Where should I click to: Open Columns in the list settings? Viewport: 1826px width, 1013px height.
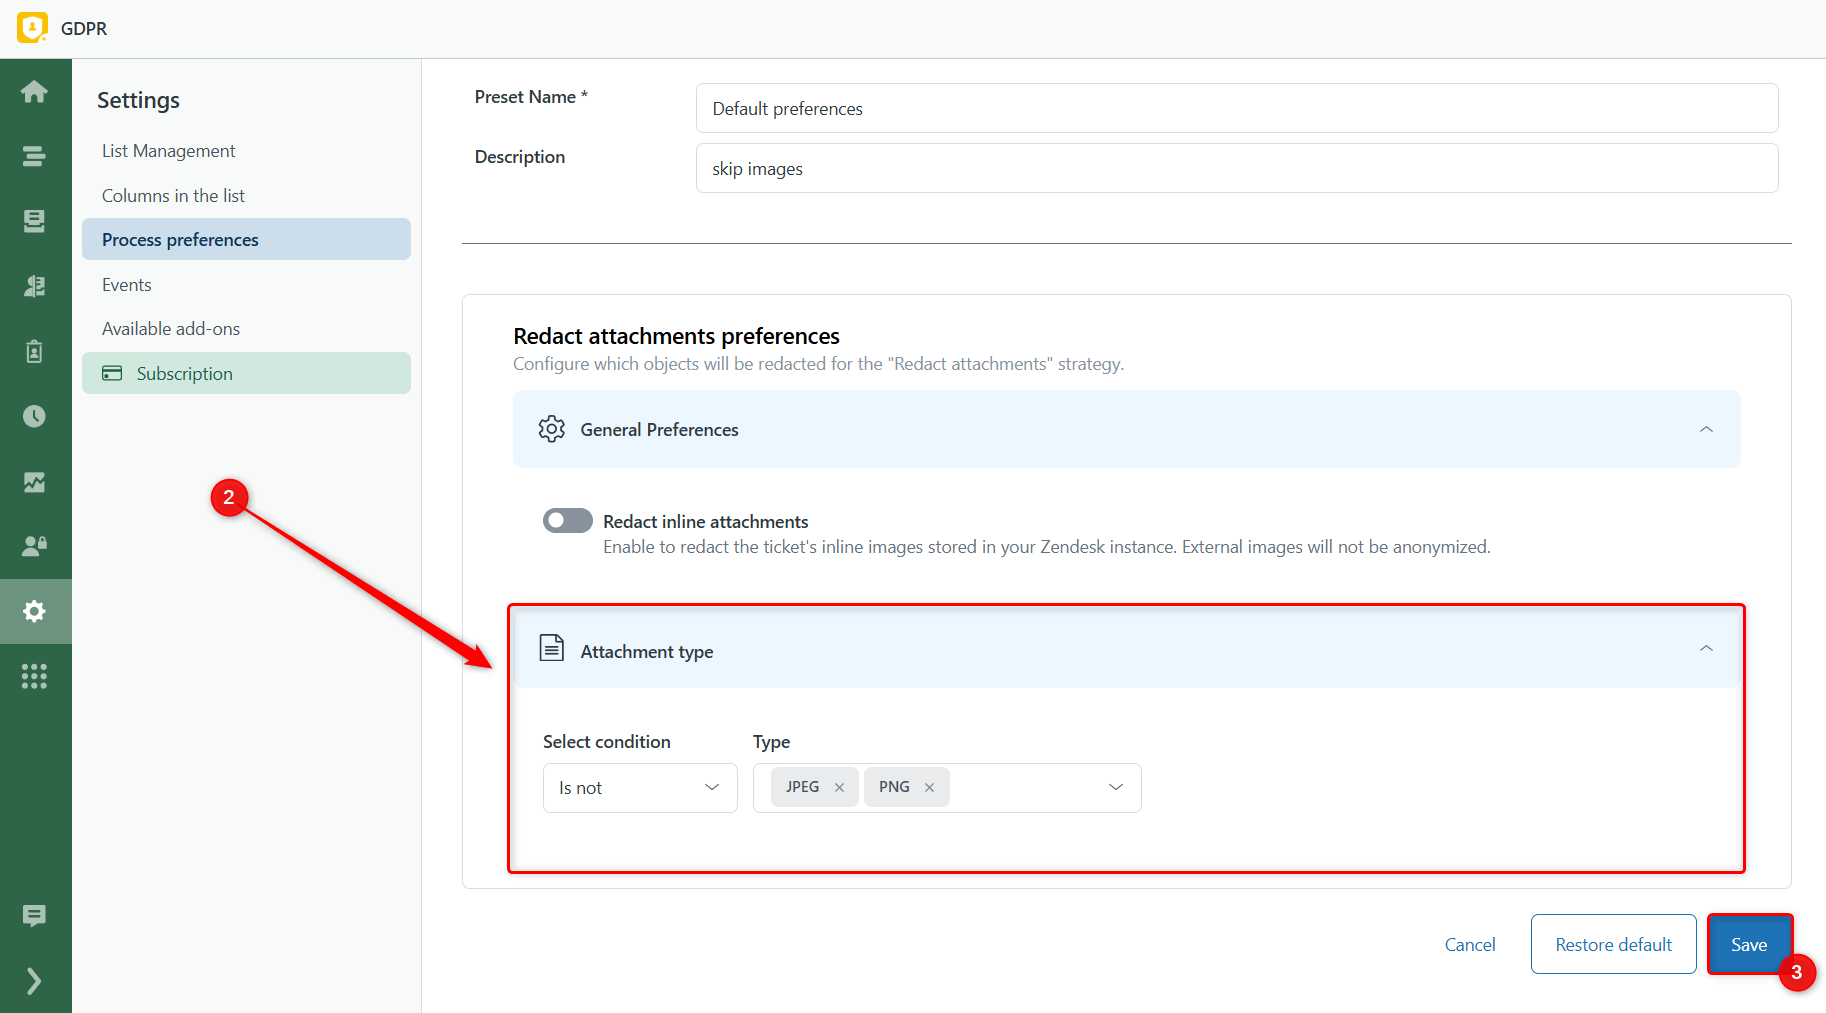point(173,196)
